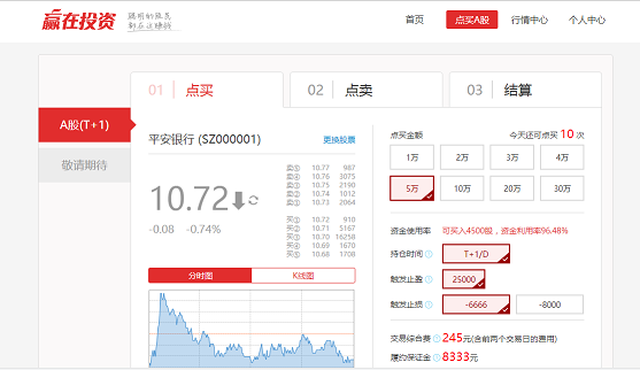This screenshot has height=370, width=640.
Task: Switch to the 02 点卖 tab
Action: [x=366, y=90]
